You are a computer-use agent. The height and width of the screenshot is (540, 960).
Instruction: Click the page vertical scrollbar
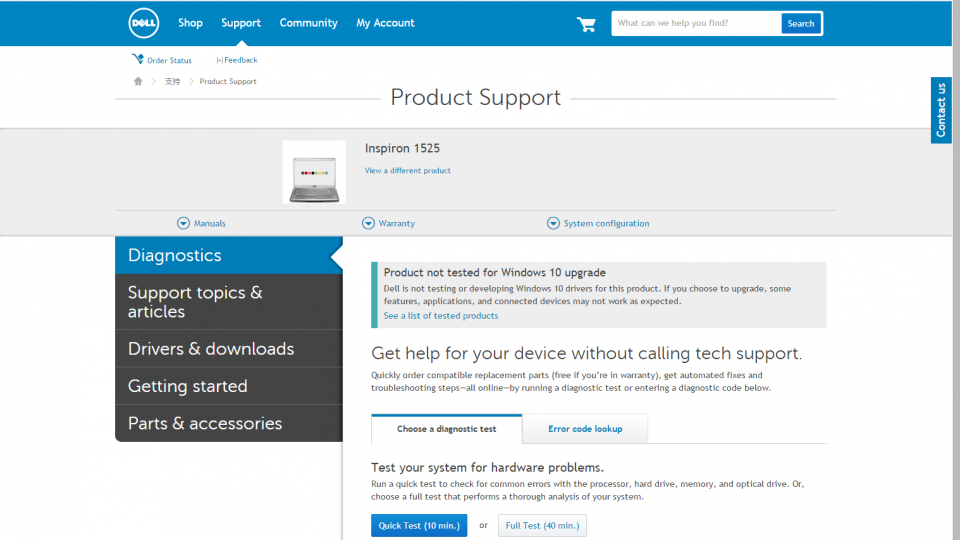[x=956, y=270]
